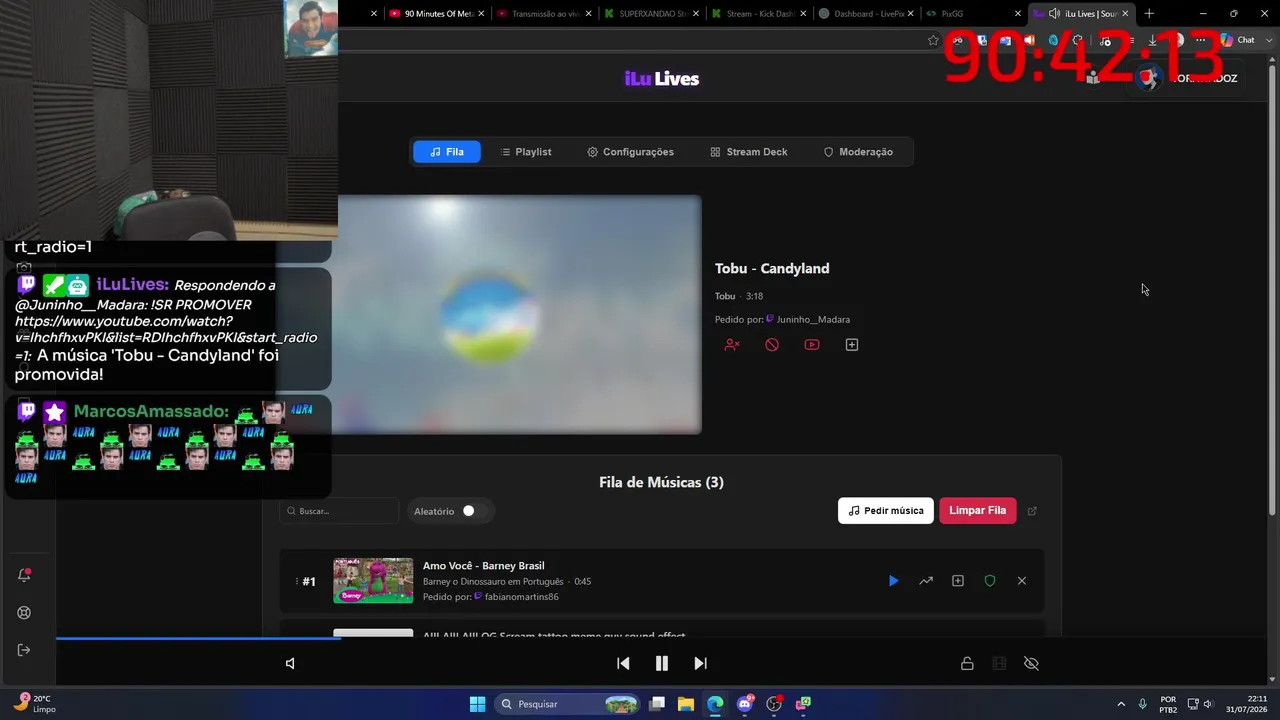The height and width of the screenshot is (720, 1280).
Task: Show hidden system tray icons
Action: (x=1121, y=704)
